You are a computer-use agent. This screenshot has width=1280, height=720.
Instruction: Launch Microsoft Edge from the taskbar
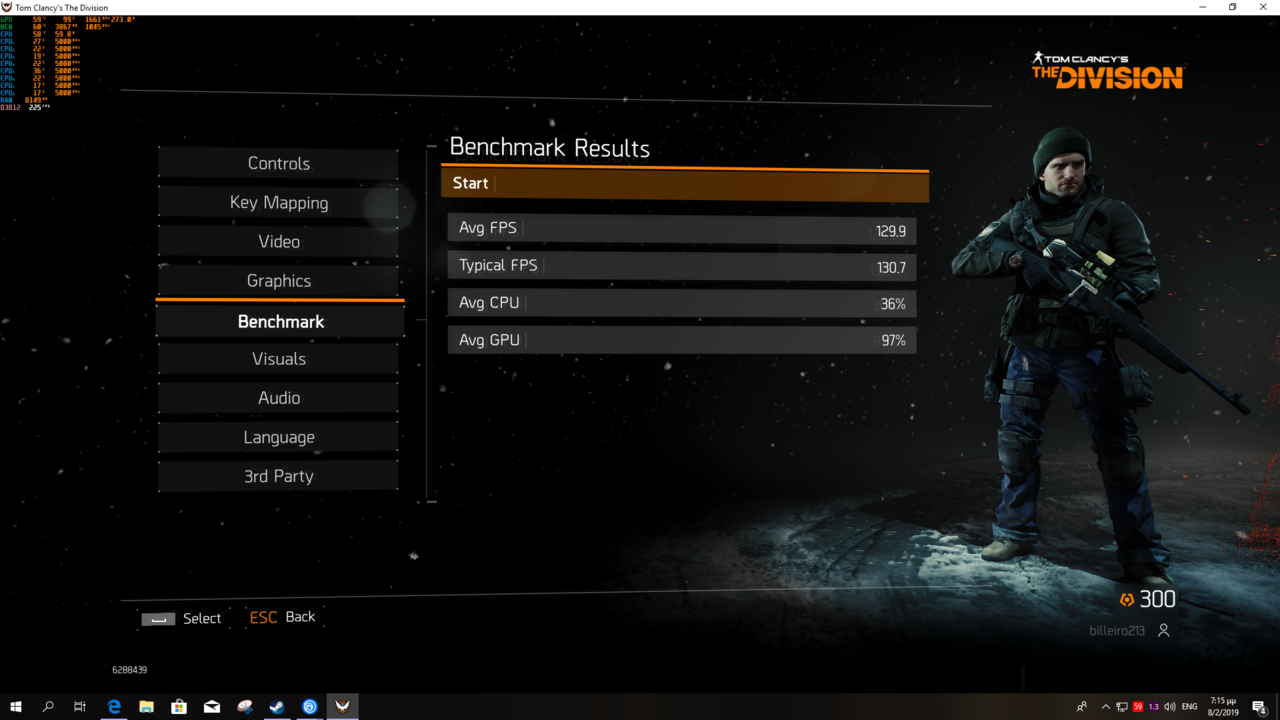coord(114,707)
